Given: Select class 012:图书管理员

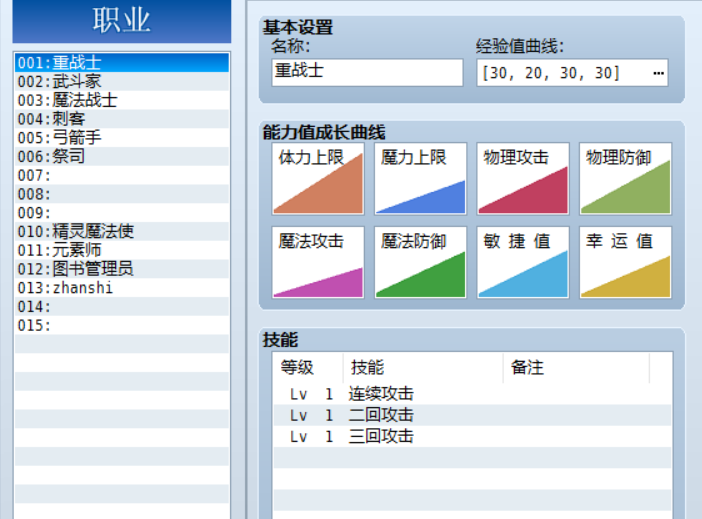Looking at the screenshot, I should coord(122,269).
